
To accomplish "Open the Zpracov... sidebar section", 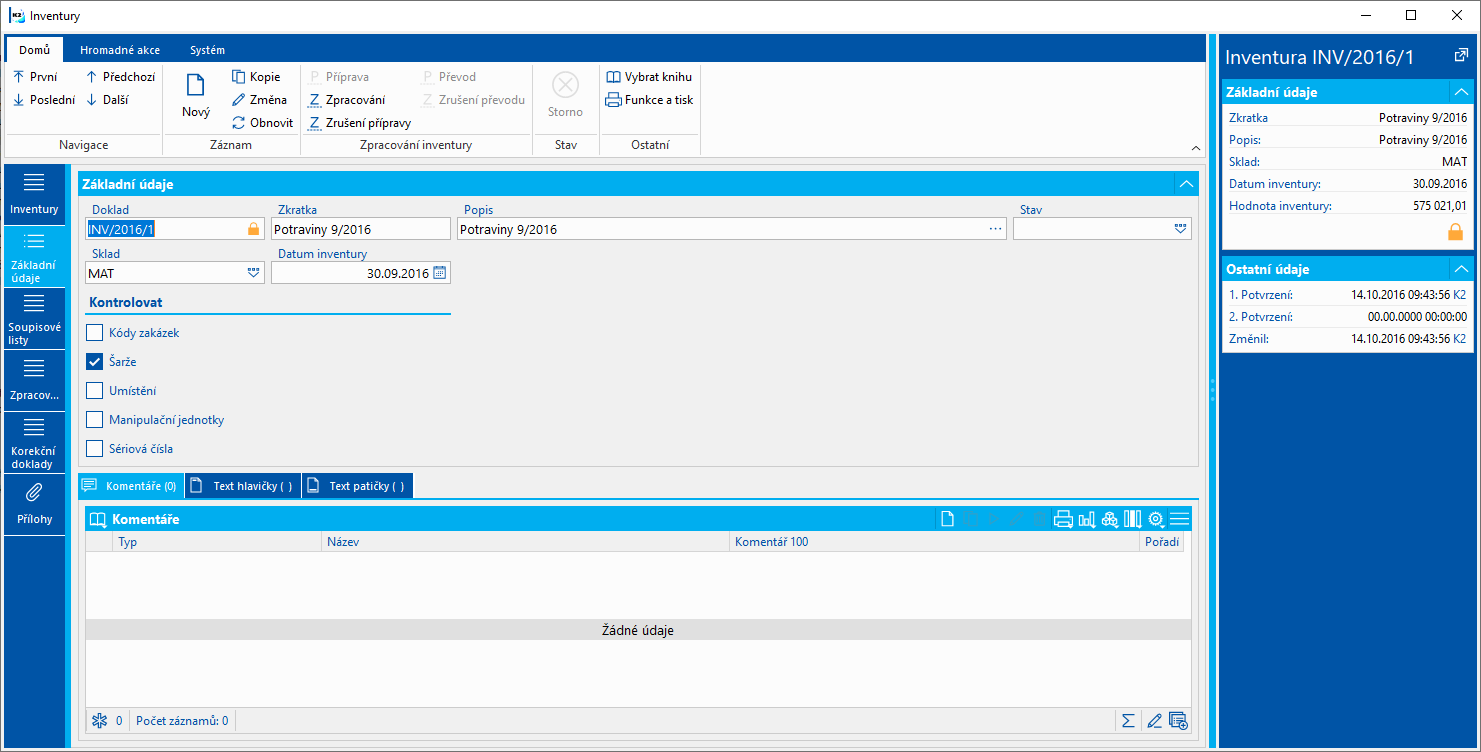I will [x=34, y=380].
